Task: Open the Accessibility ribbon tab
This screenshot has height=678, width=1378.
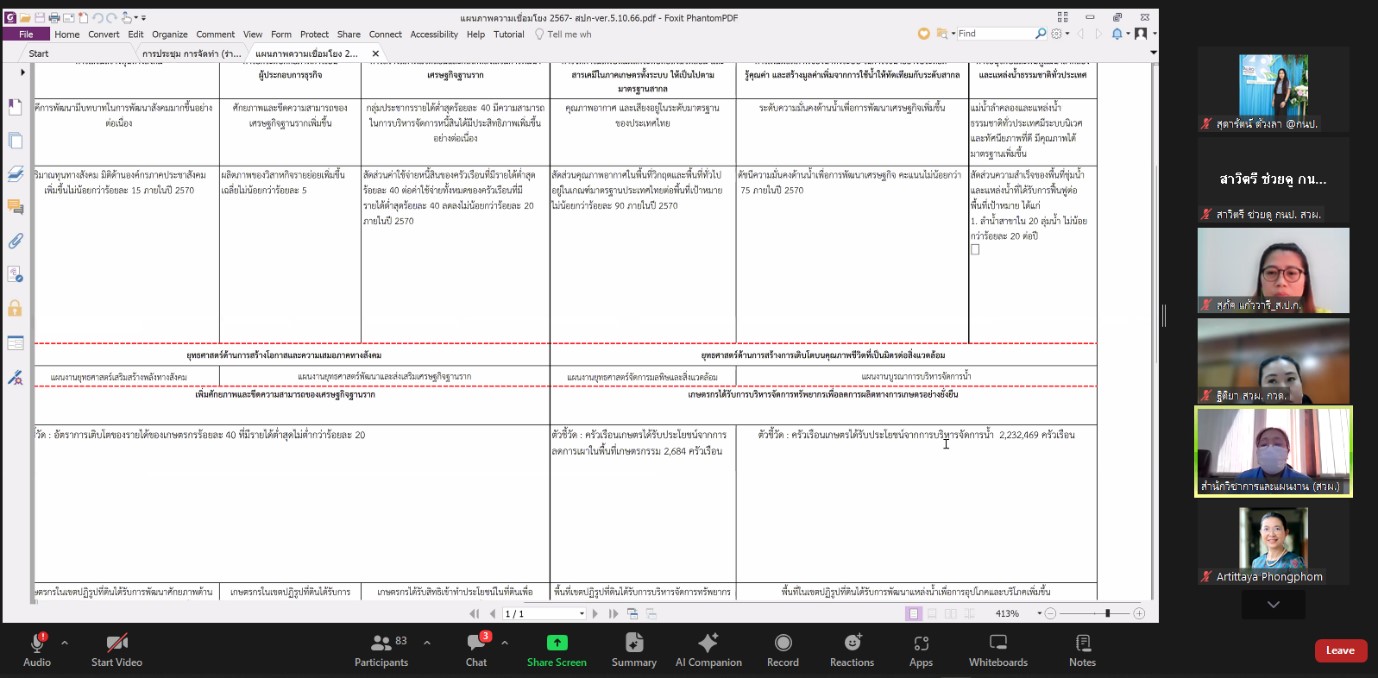Action: coord(434,34)
